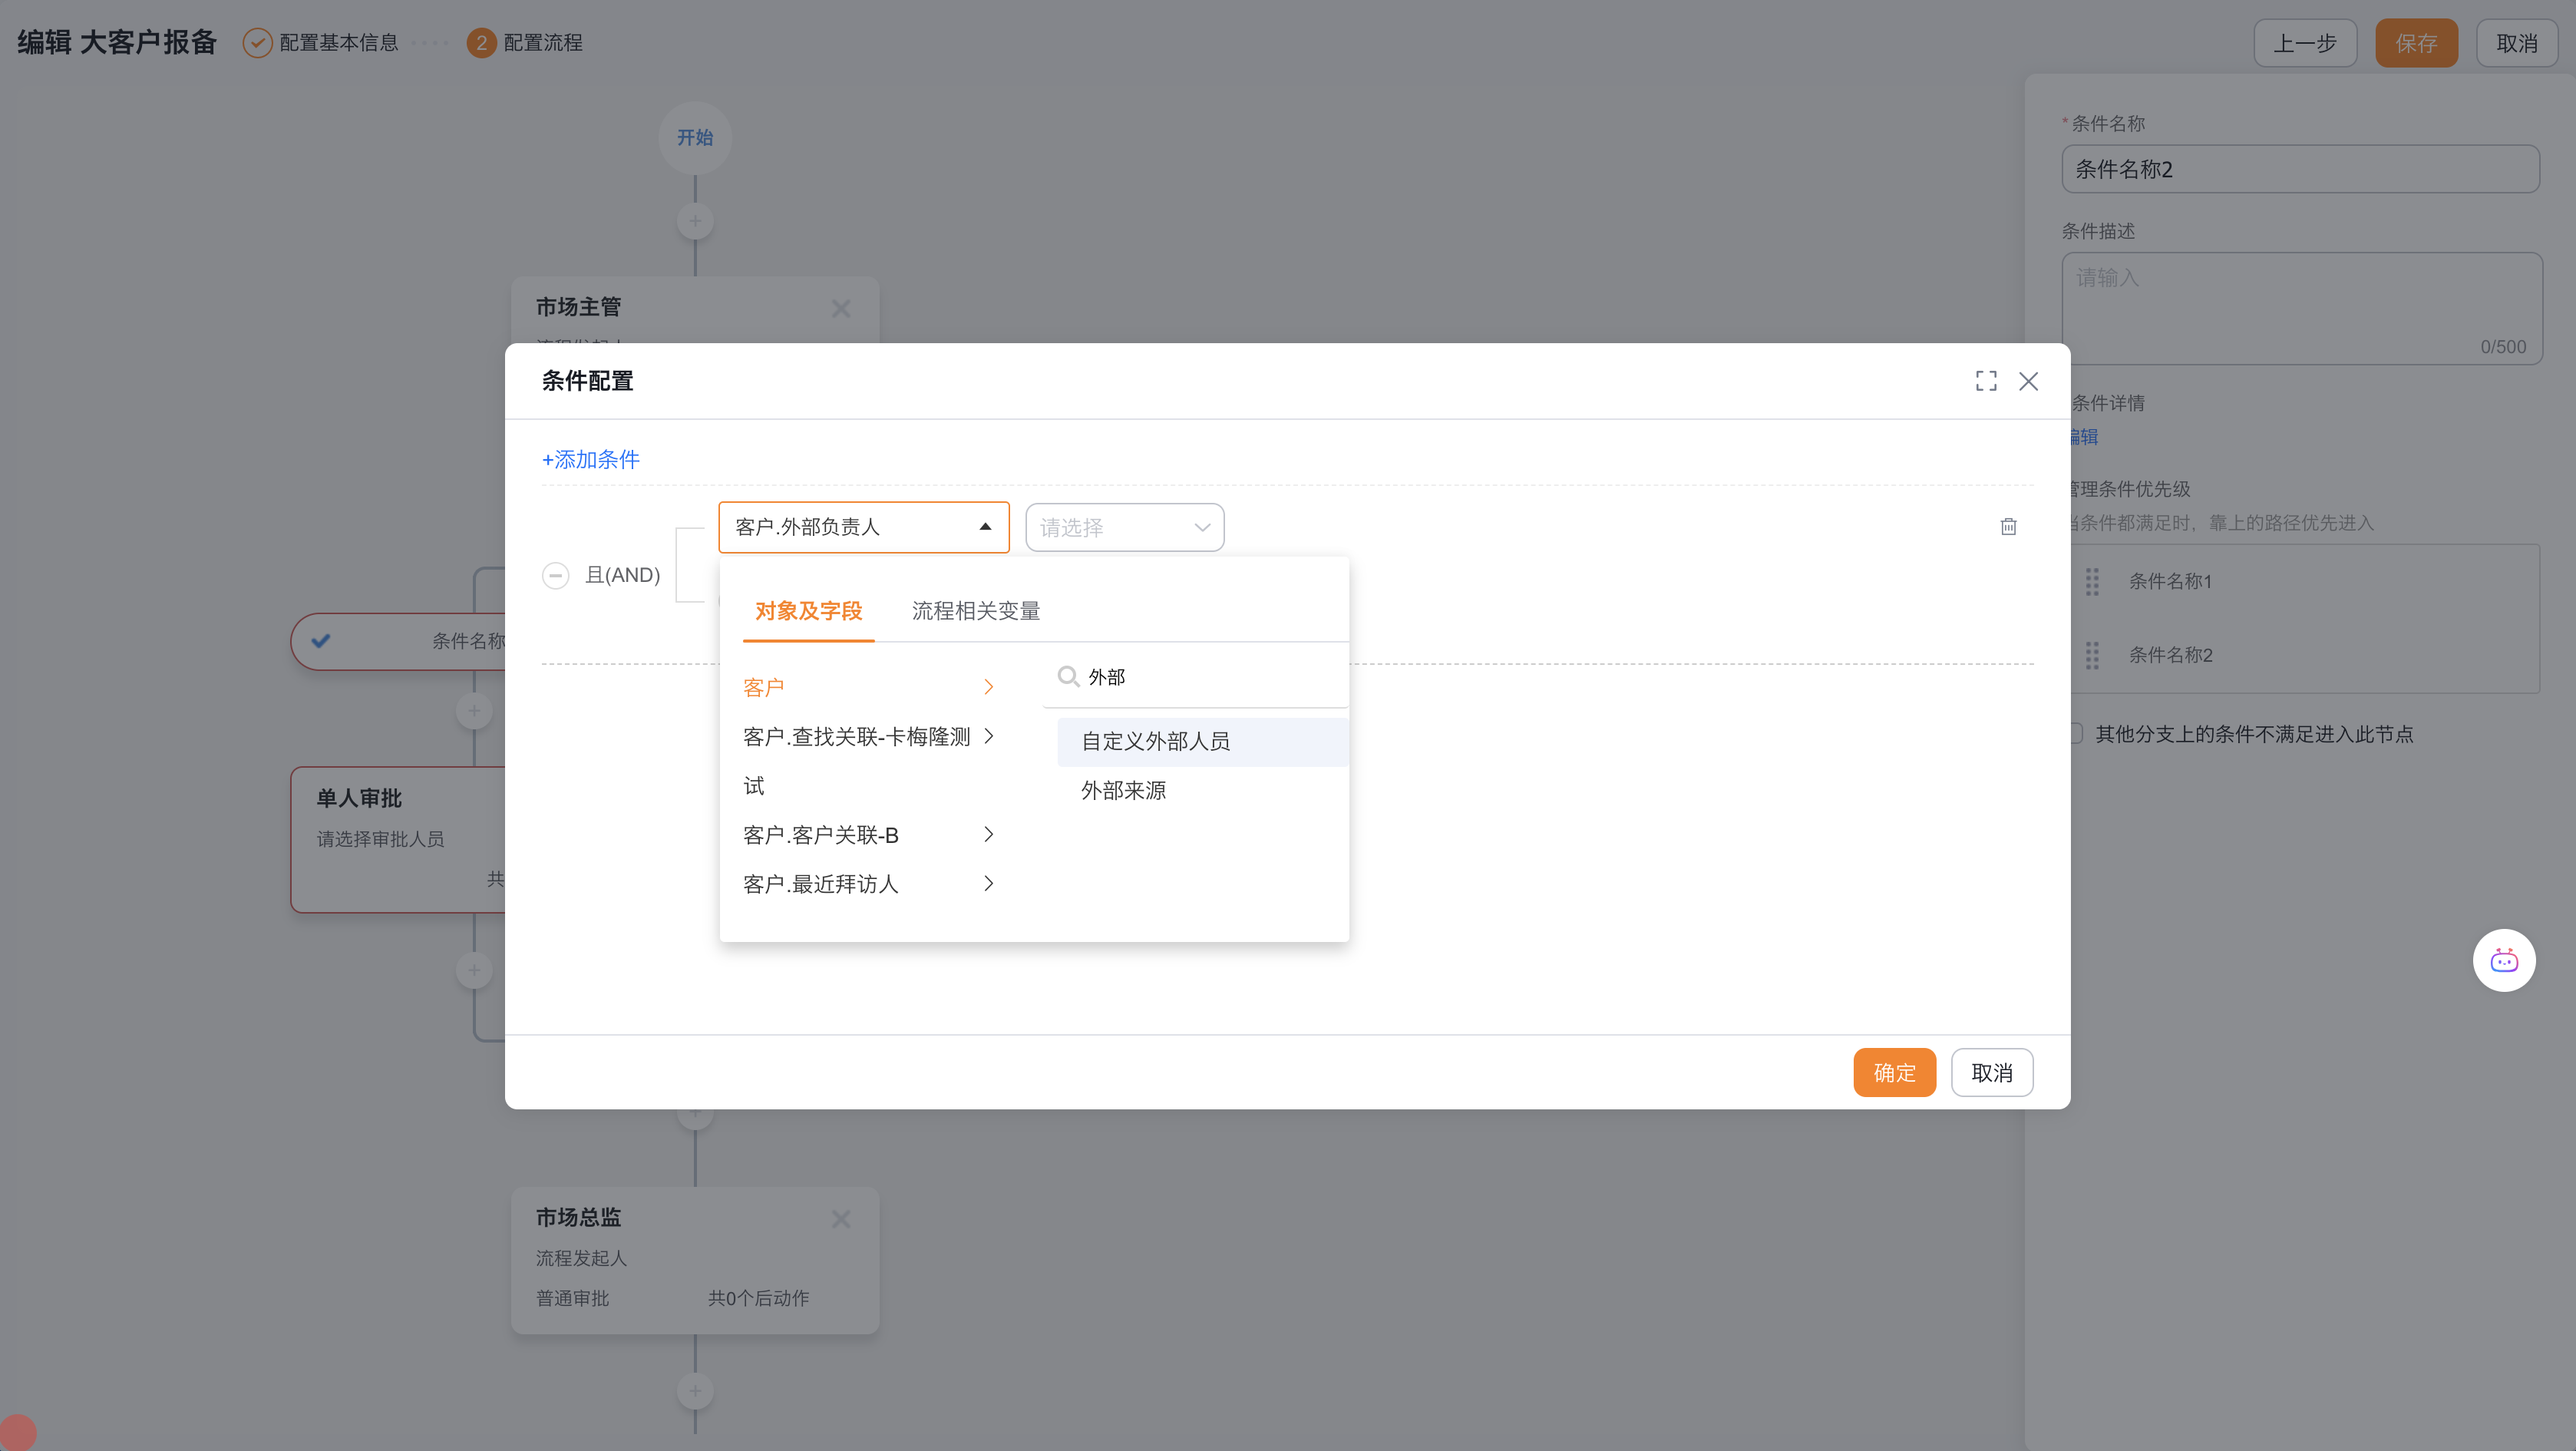Click drag handle for 条件名称2

pyautogui.click(x=2092, y=655)
